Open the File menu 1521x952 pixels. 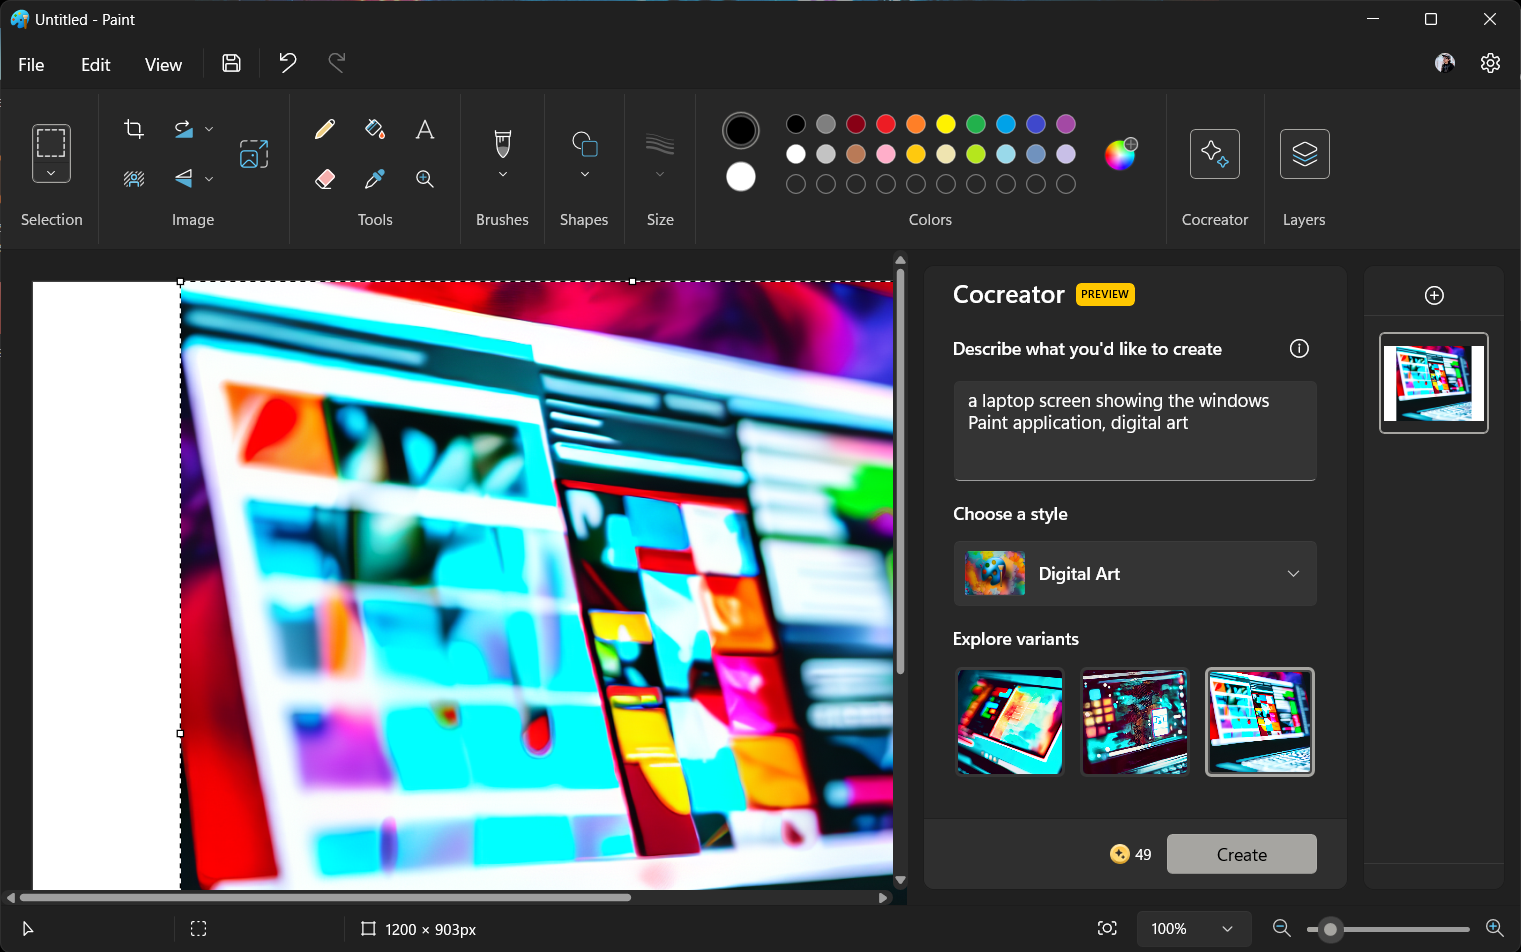(31, 64)
